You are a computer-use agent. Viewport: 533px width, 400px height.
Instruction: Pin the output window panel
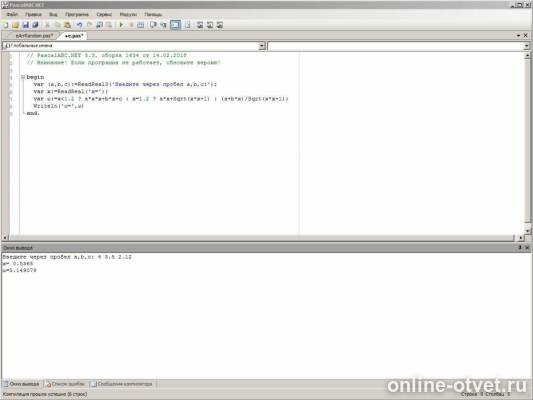(520, 248)
